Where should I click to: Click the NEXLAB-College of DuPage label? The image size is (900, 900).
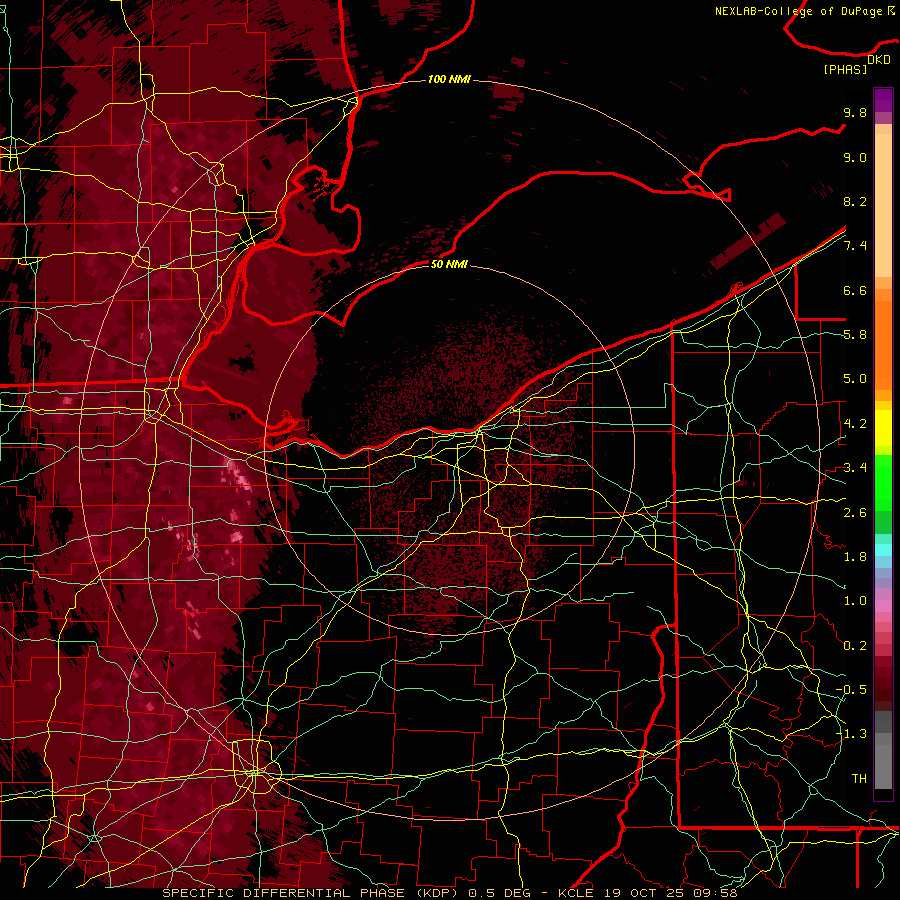point(804,11)
